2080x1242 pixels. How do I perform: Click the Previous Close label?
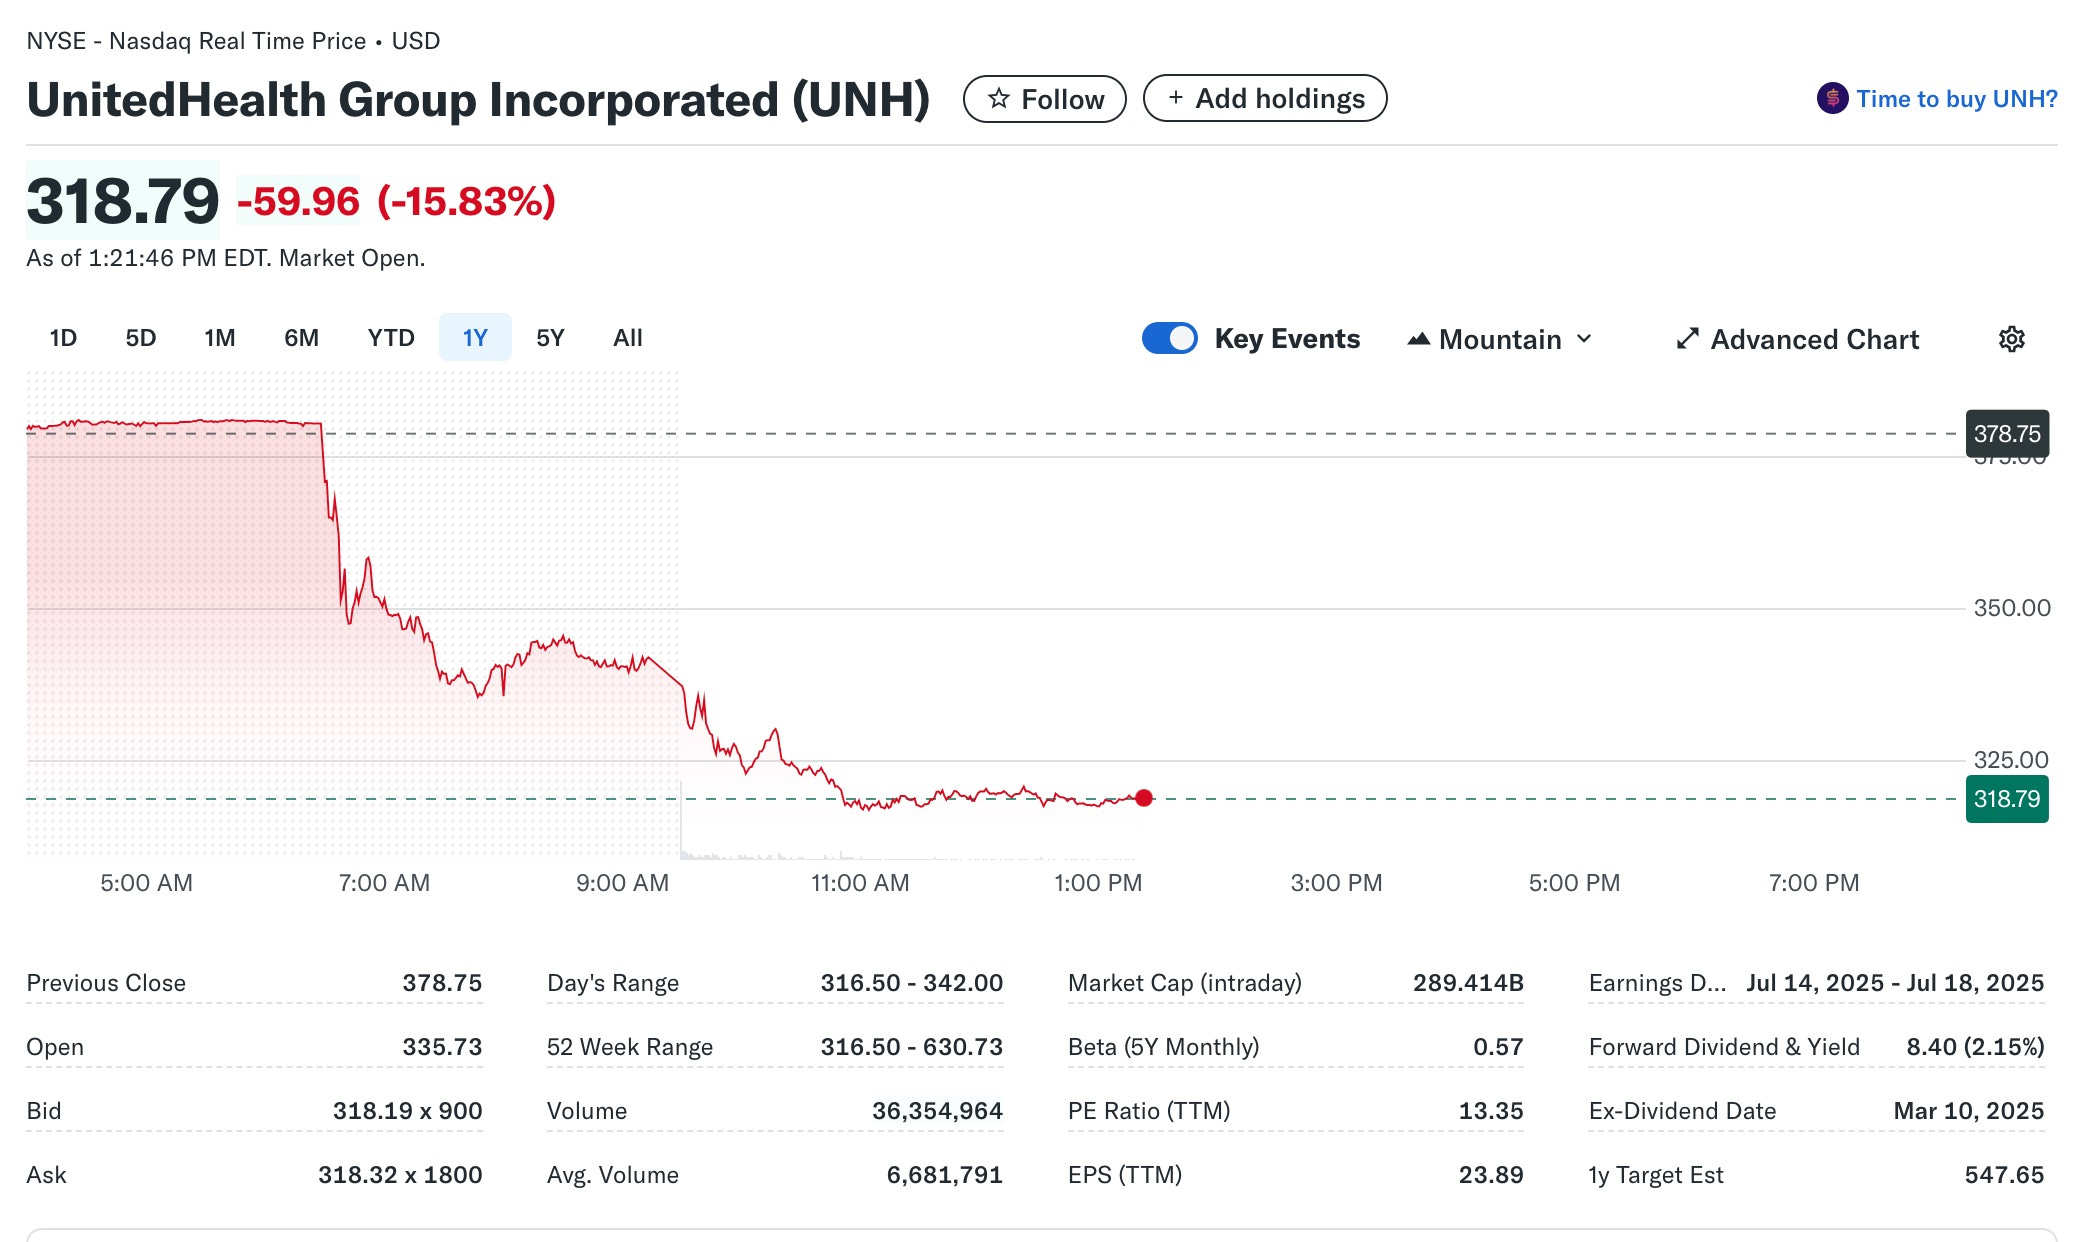(x=106, y=983)
